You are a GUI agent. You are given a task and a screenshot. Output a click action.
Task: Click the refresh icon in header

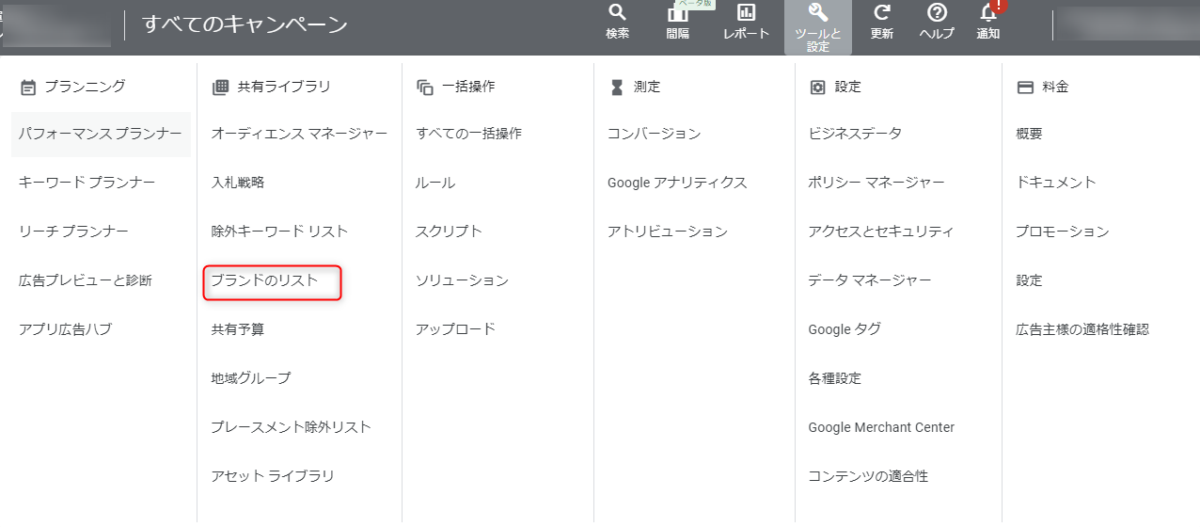pos(881,14)
